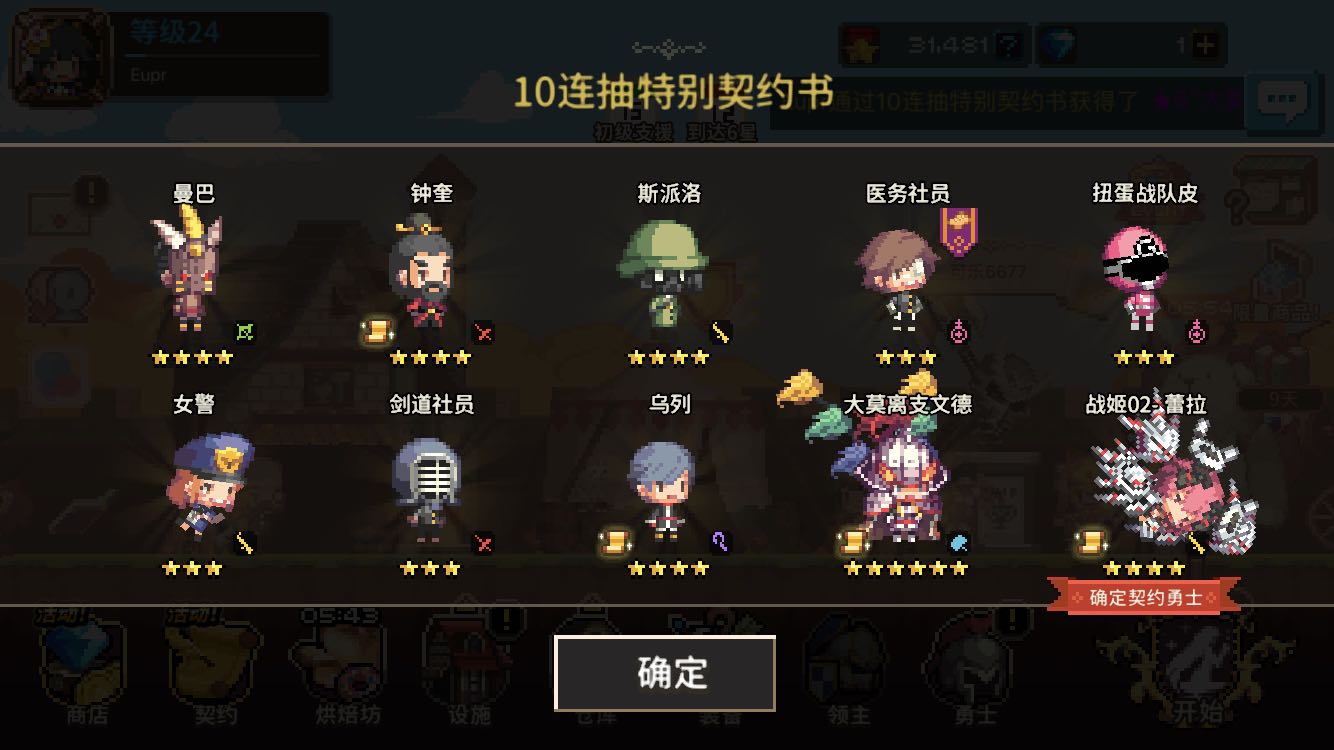Viewport: 1334px width, 750px height.
Task: Click the blue class icon beside 大莫离支文德
Action: [x=958, y=543]
